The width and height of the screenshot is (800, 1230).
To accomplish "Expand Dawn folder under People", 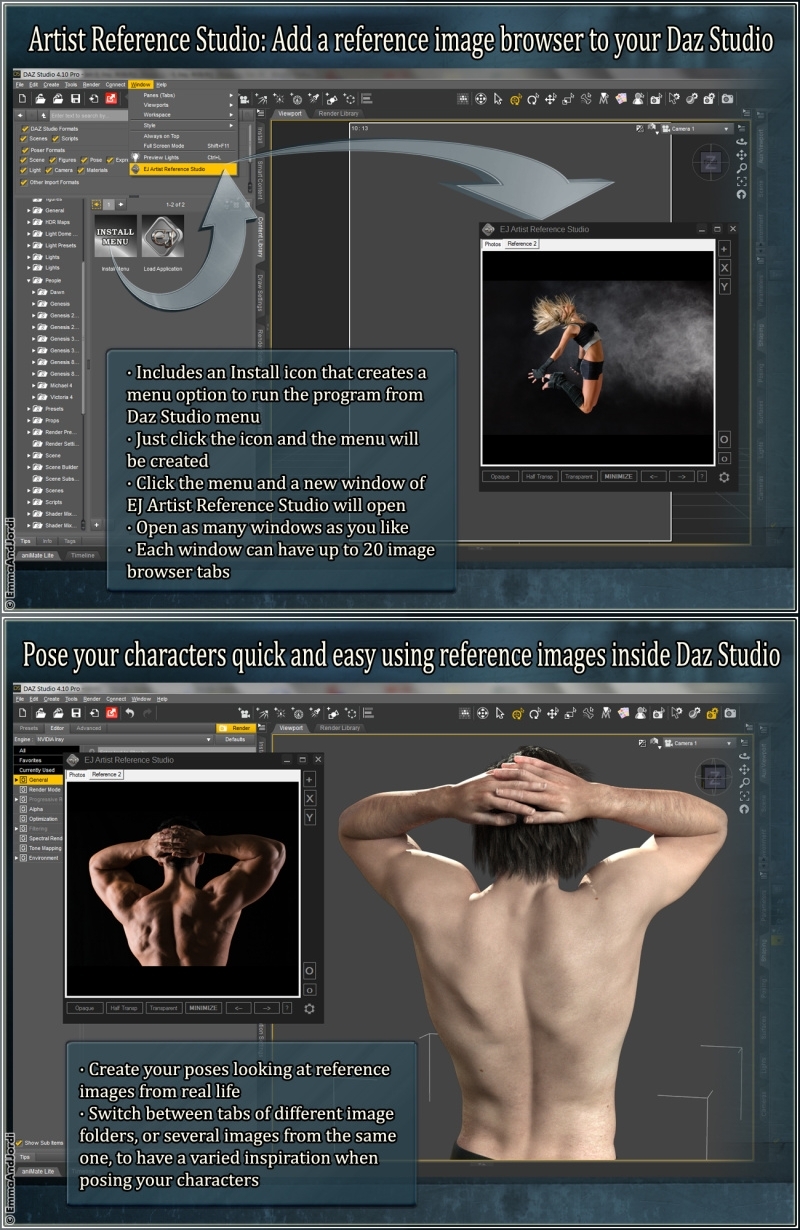I will pos(35,292).
